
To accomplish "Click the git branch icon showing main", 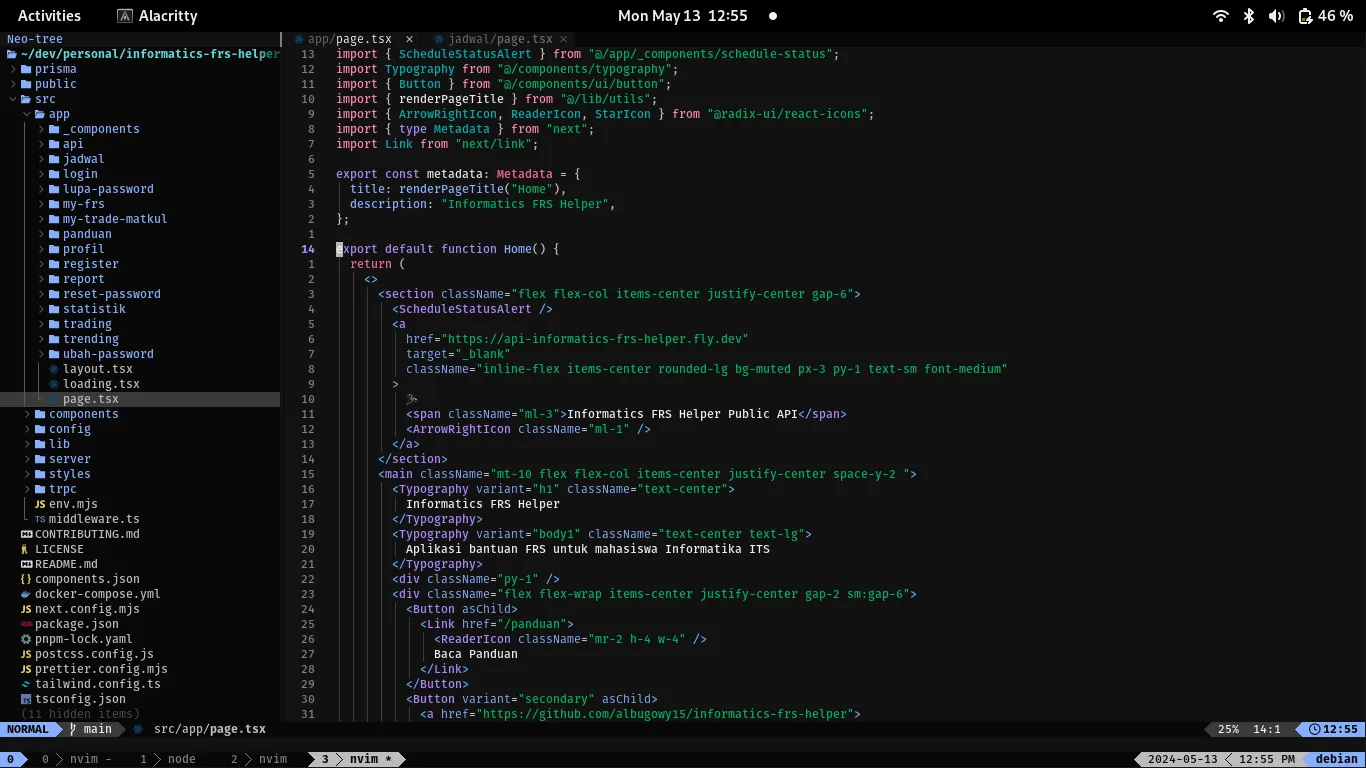I will 71,729.
